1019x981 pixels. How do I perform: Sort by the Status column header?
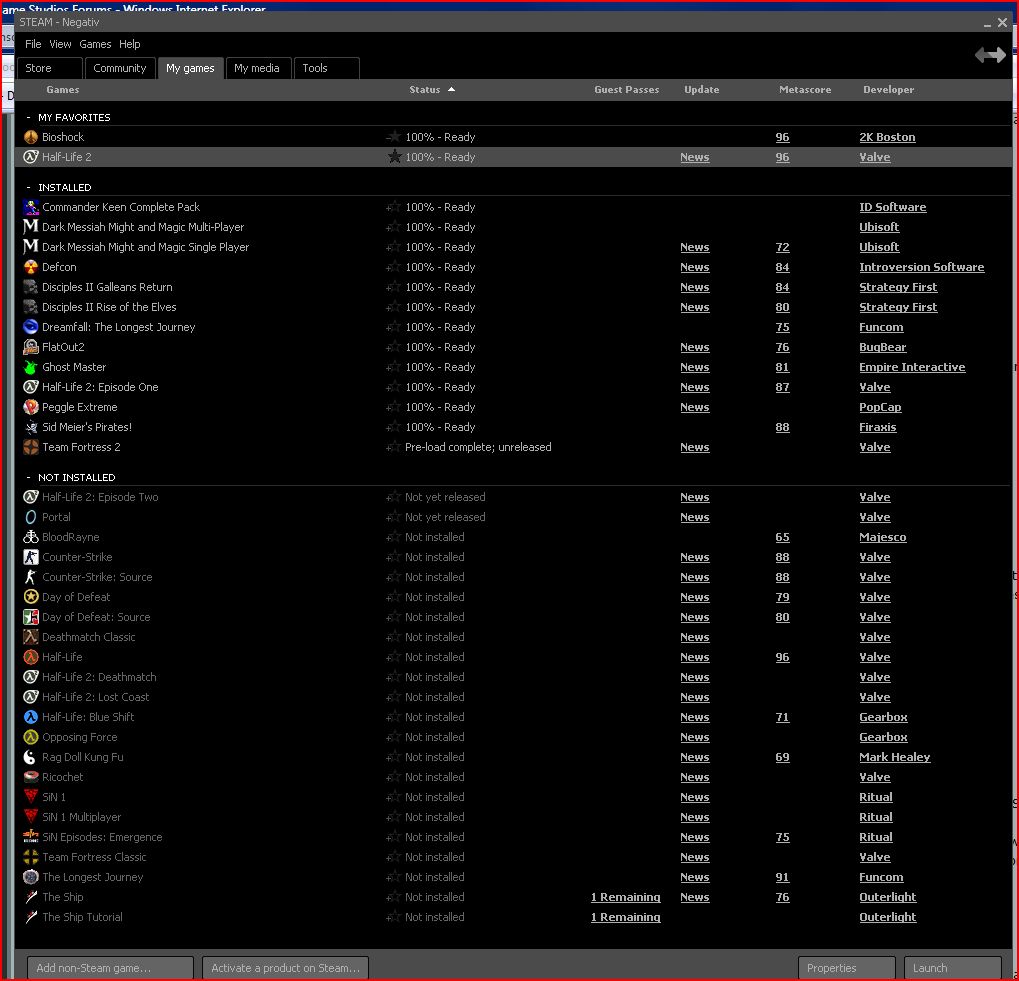(424, 90)
